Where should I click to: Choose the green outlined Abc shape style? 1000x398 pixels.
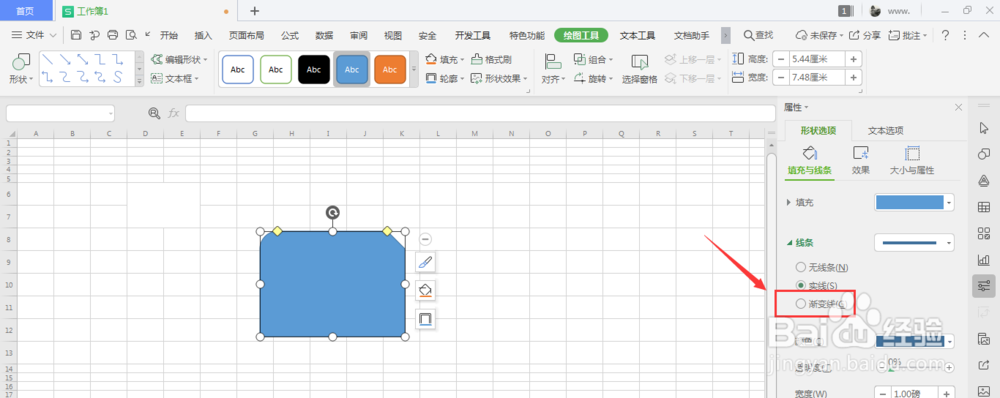point(276,70)
